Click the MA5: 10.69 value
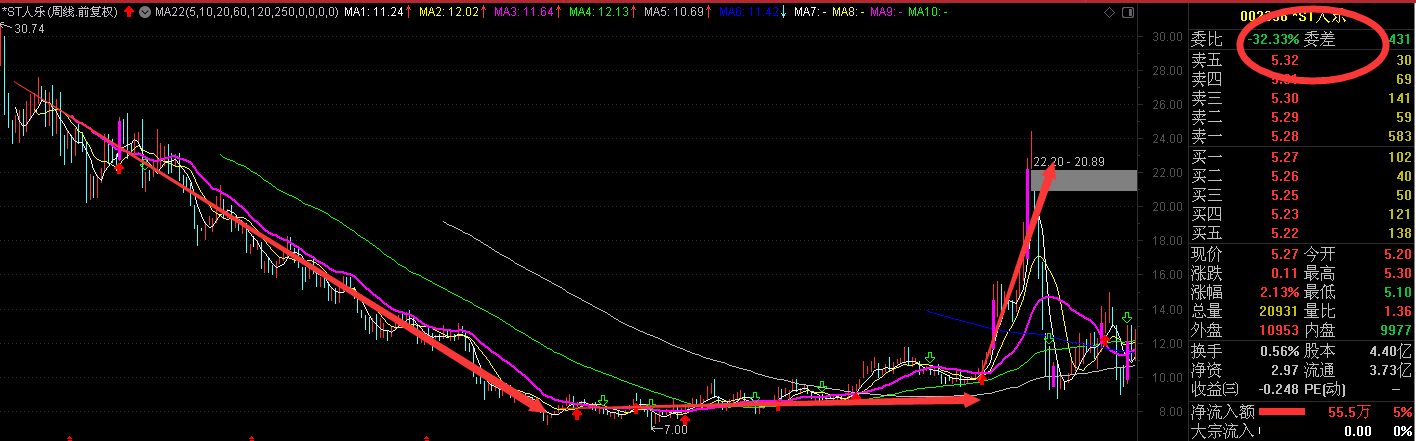The image size is (1416, 441). click(x=675, y=12)
